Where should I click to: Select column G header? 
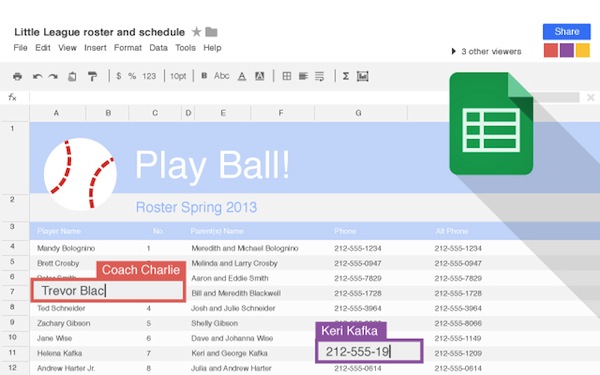(361, 113)
